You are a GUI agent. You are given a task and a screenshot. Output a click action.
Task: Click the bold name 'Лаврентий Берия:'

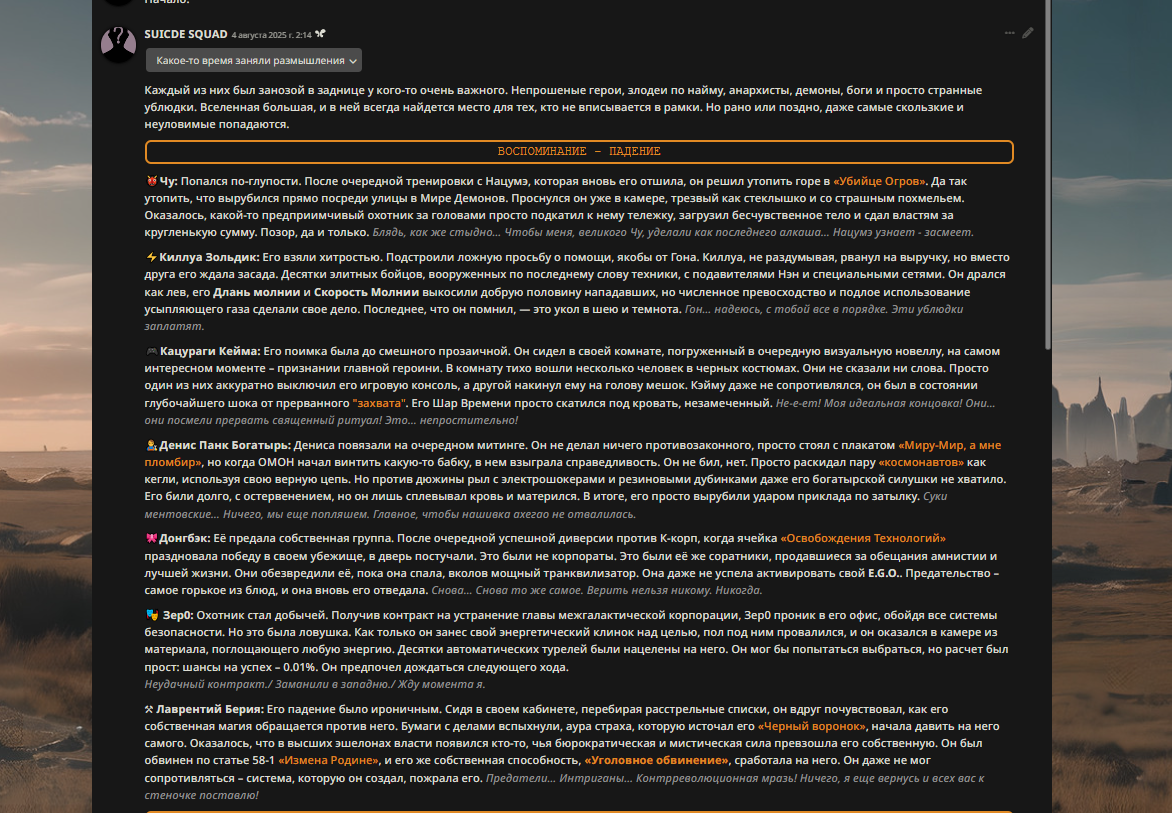[x=210, y=709]
